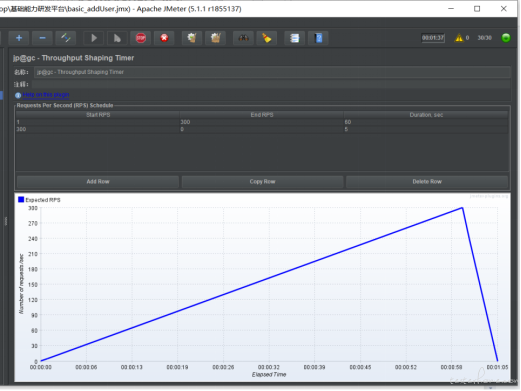
Task: Click the yellow warning triangle log icon
Action: [x=459, y=38]
